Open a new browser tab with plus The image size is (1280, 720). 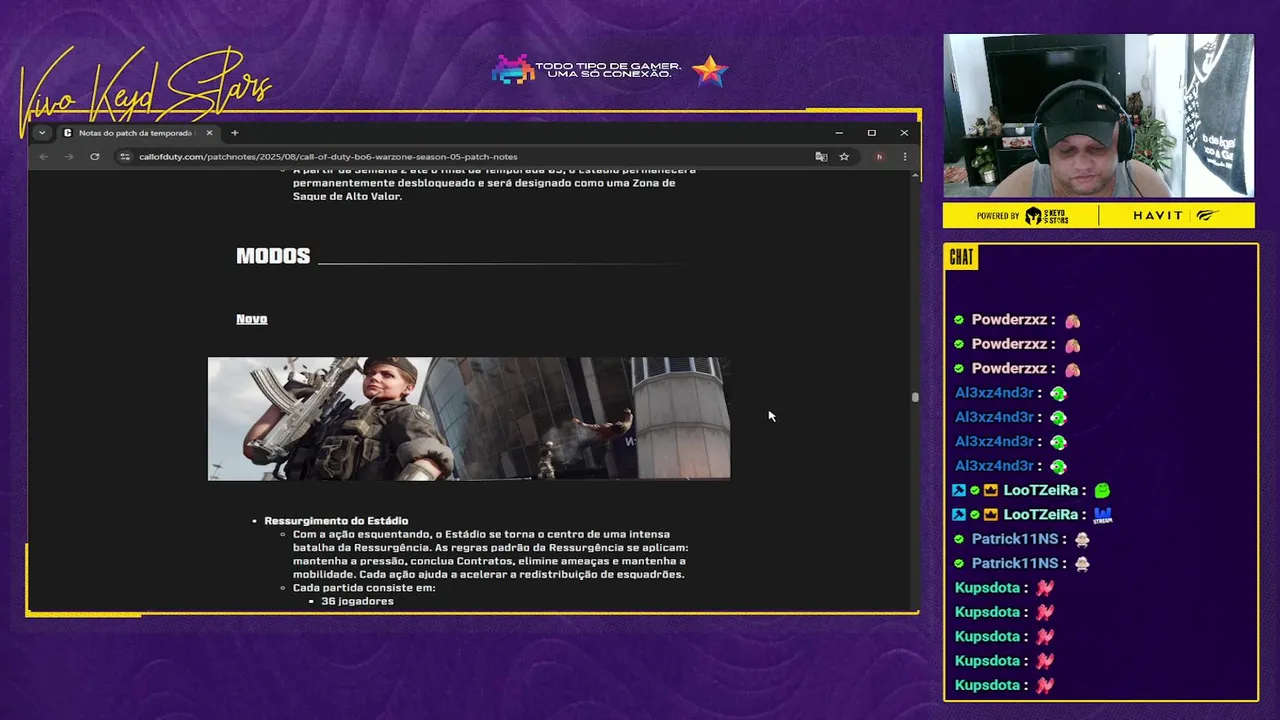pyautogui.click(x=235, y=133)
